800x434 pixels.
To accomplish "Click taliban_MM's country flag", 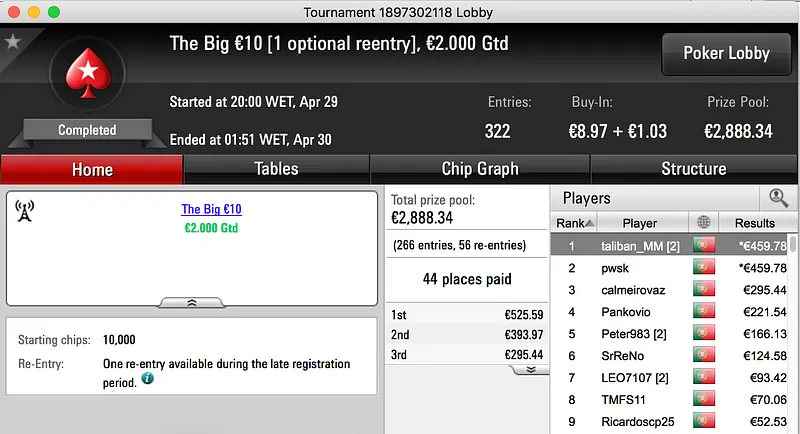I will tap(703, 246).
